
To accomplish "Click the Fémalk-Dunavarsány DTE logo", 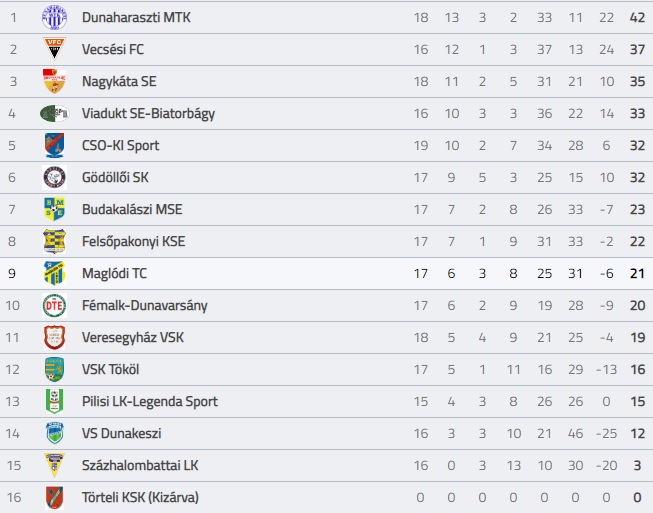I will (x=55, y=305).
